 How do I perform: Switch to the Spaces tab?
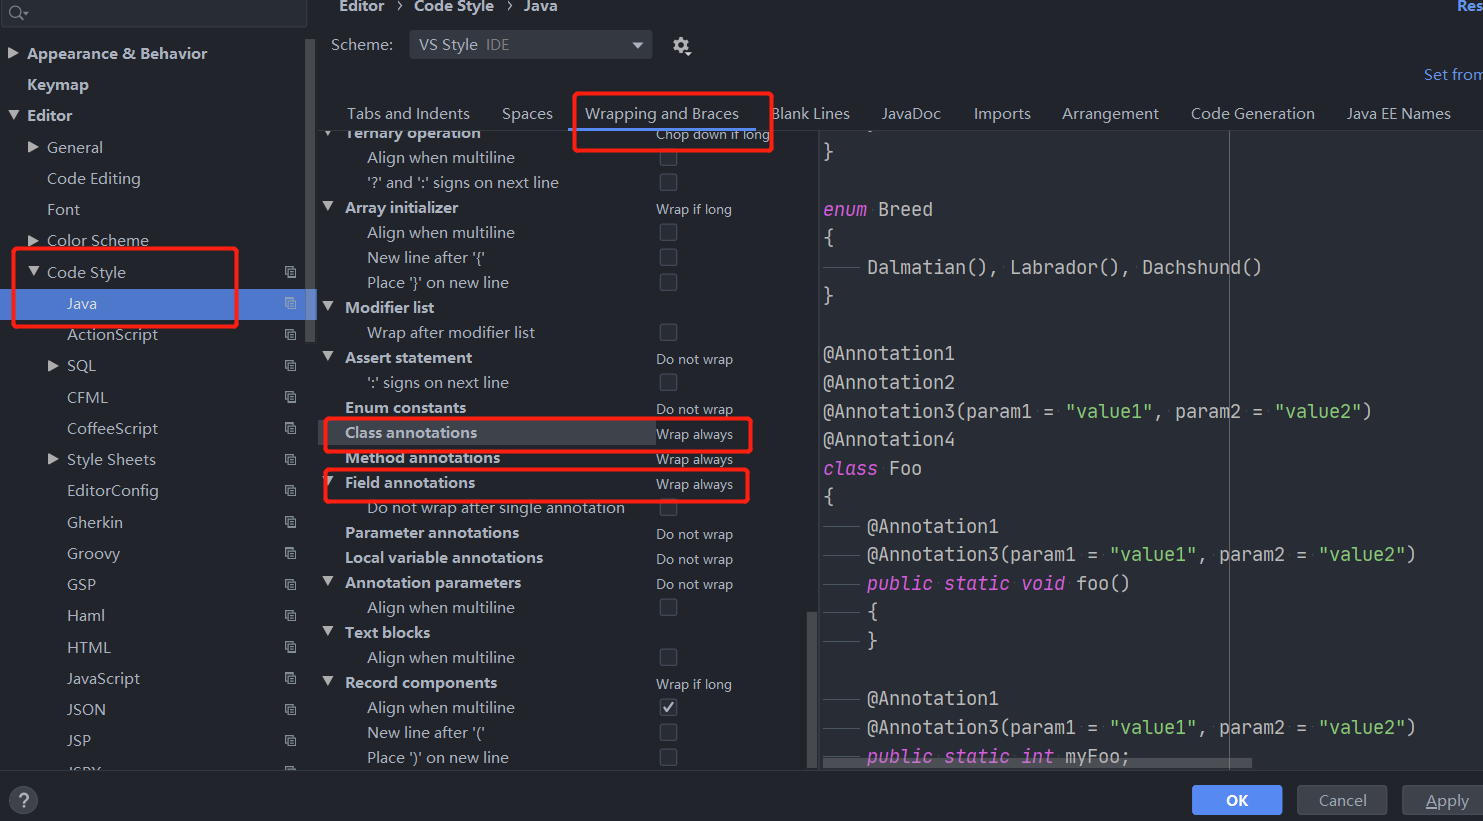coord(527,113)
